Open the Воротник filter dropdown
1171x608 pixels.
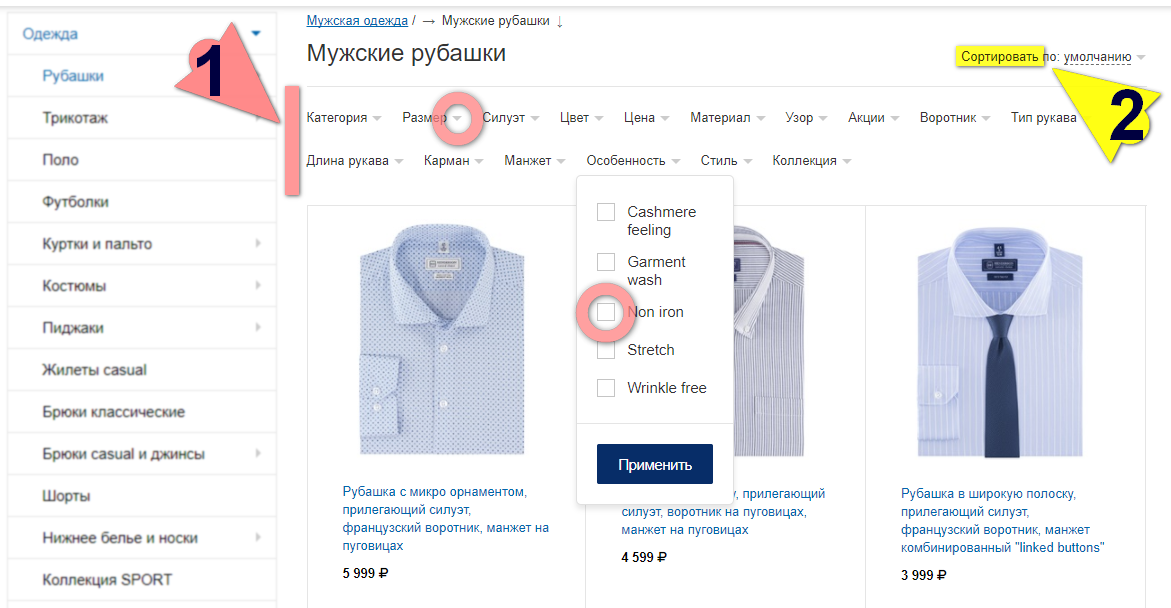955,118
